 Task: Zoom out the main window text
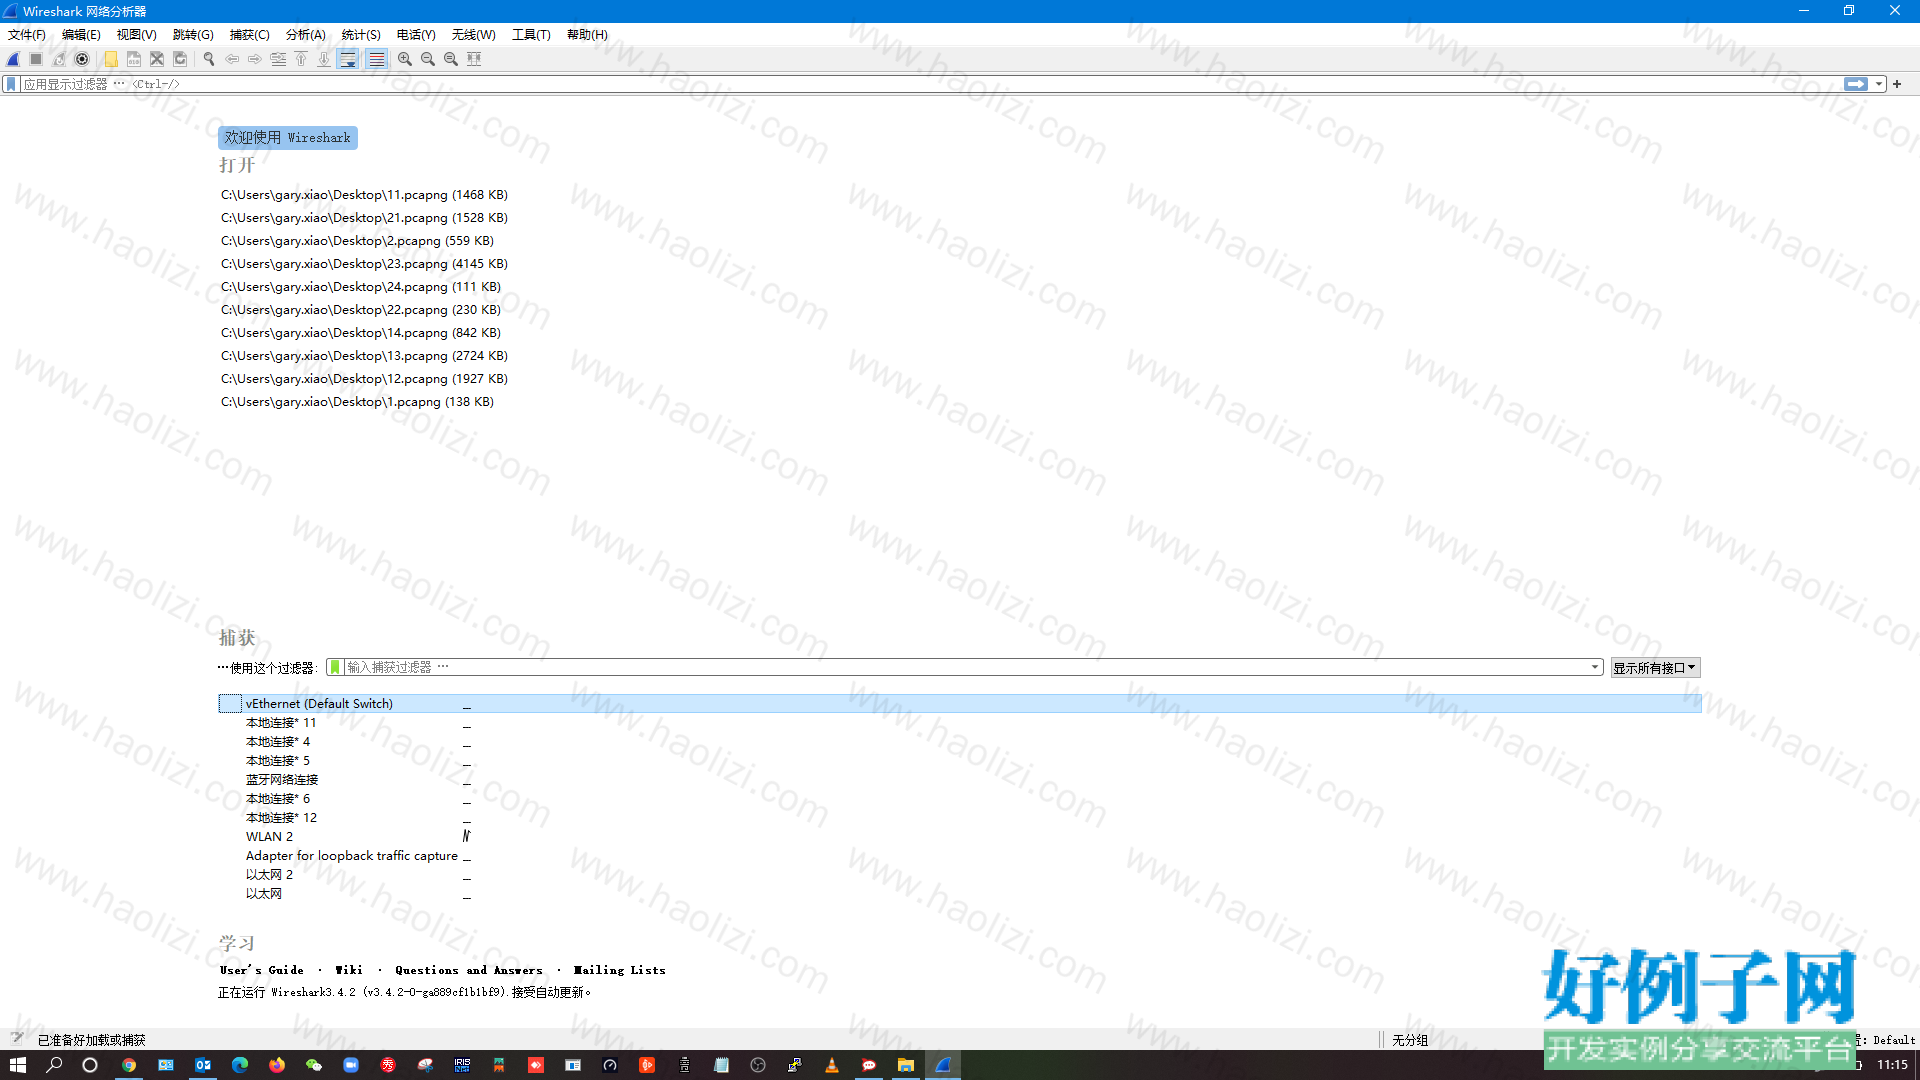point(428,59)
